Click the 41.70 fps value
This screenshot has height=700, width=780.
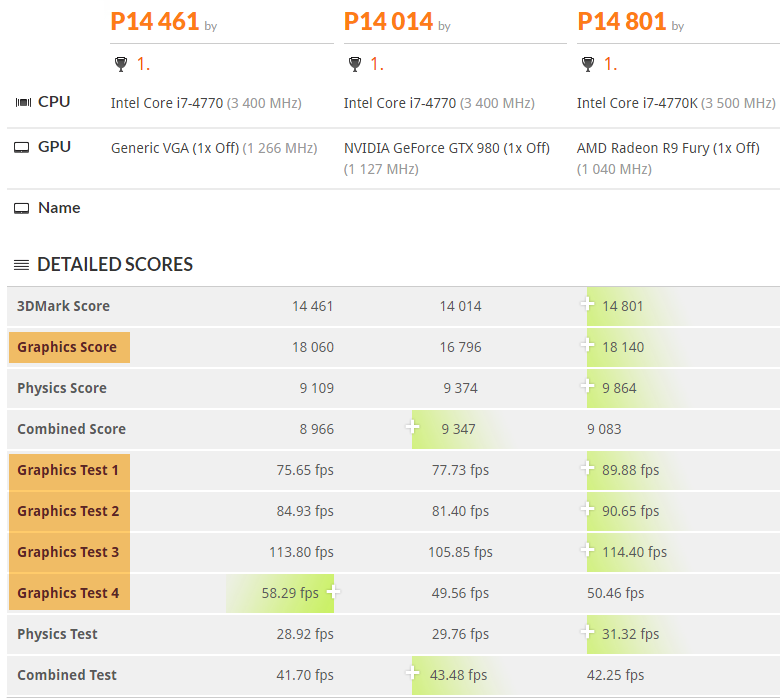click(305, 675)
